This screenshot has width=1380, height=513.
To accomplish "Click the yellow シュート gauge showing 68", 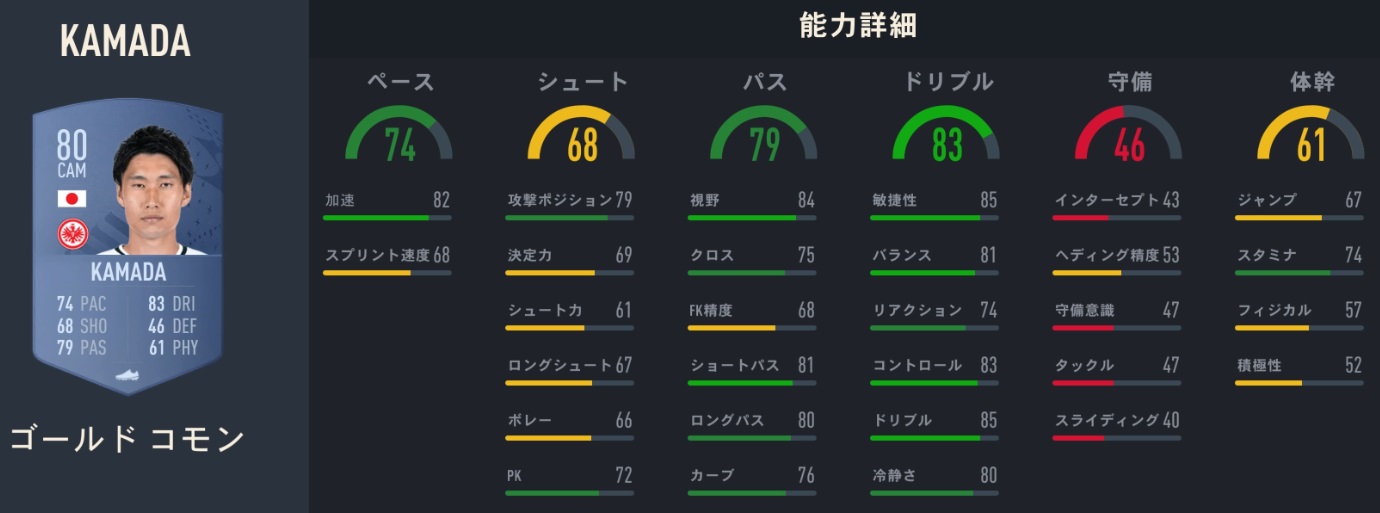I will pos(582,135).
